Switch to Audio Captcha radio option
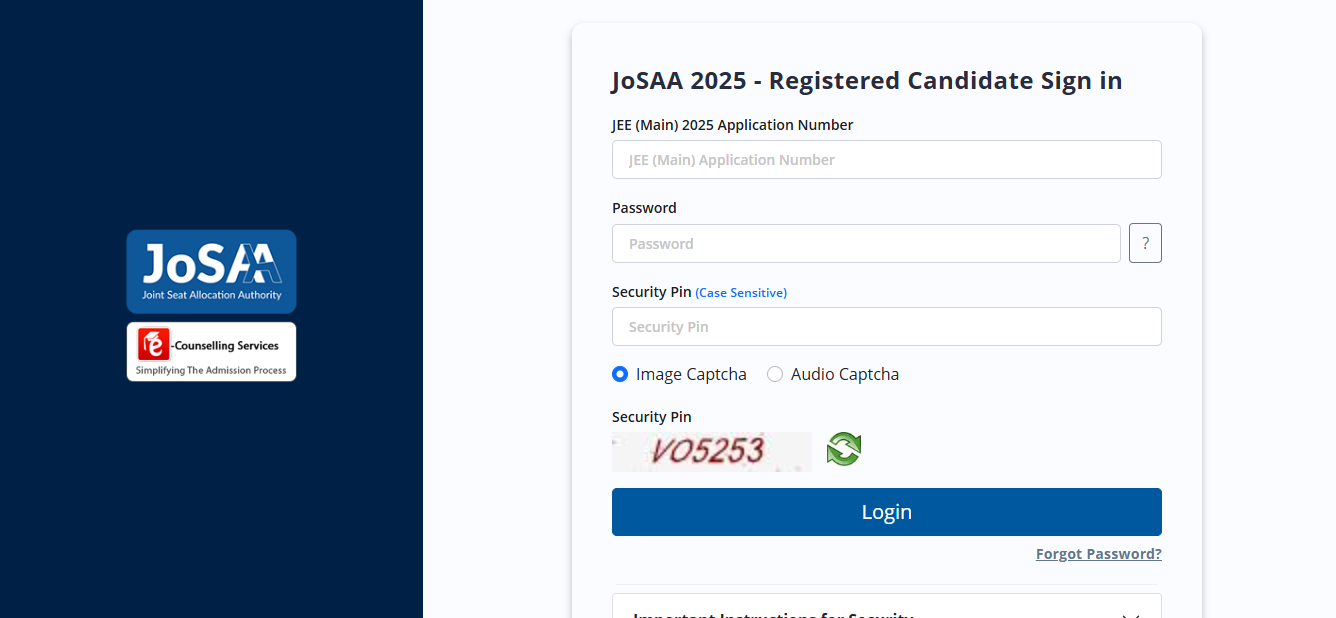Screen dimensions: 1336x618 (775, 374)
